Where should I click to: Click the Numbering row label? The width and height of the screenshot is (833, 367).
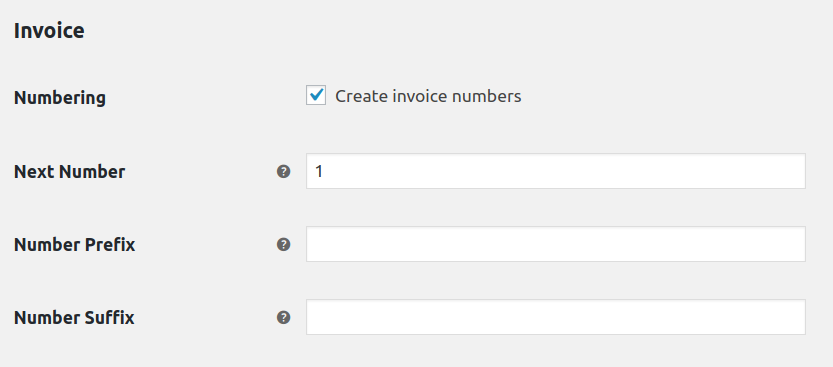tap(60, 98)
